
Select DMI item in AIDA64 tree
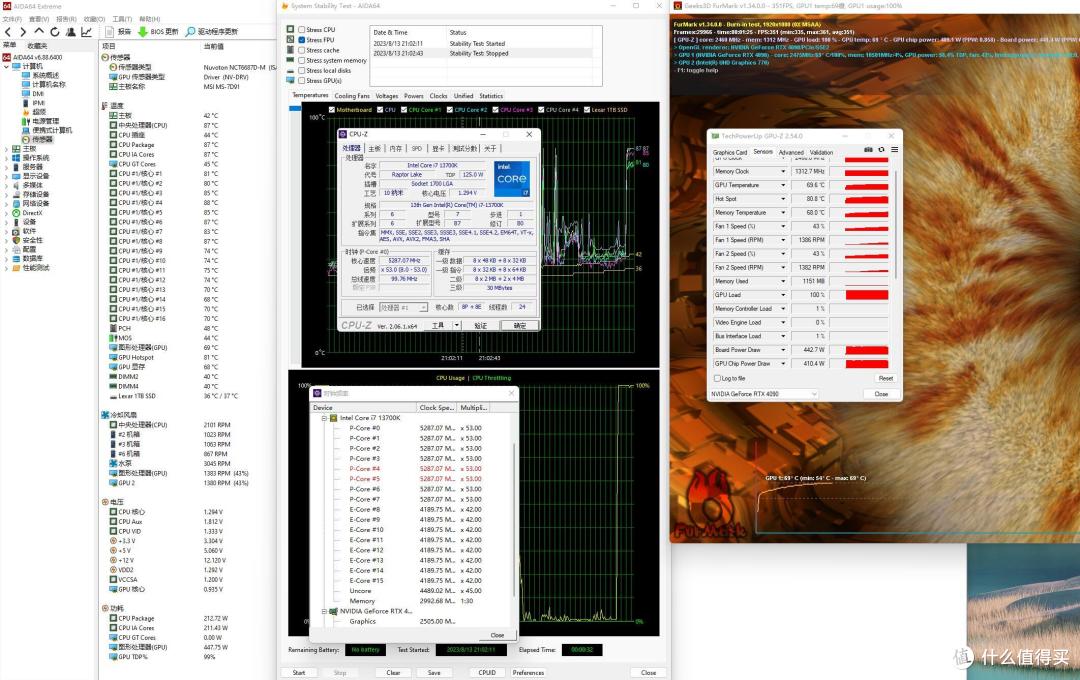32,94
